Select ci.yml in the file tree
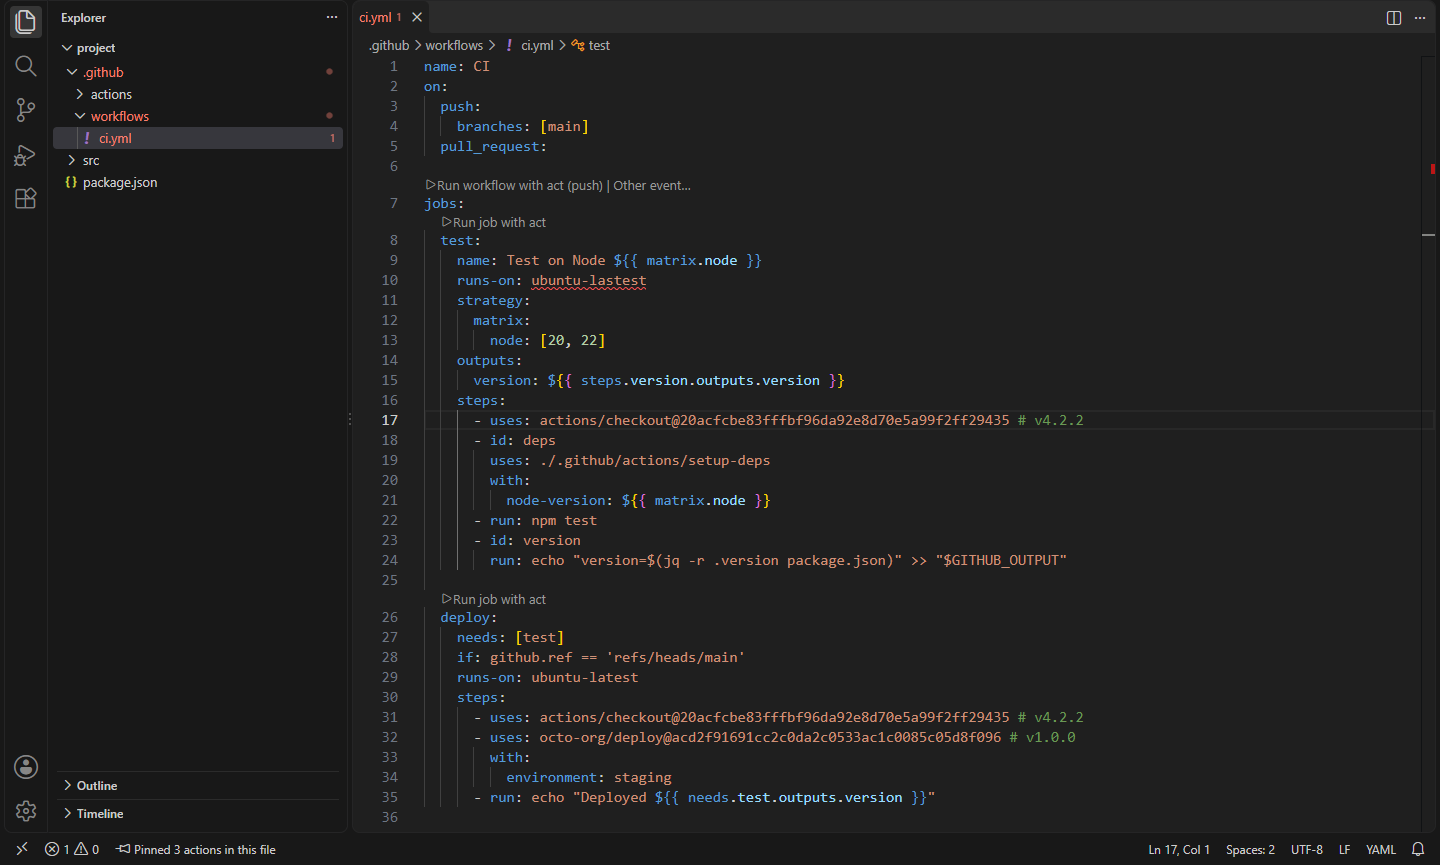This screenshot has height=865, width=1440. coord(198,138)
